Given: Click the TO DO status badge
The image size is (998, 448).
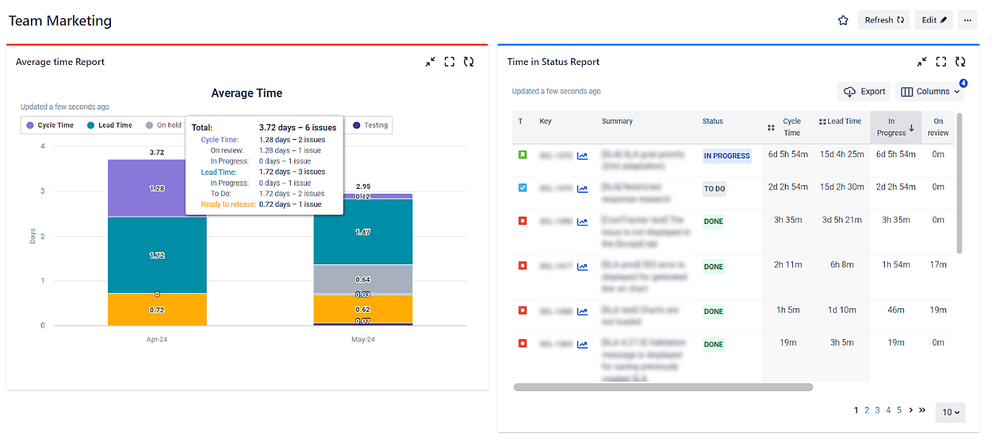Looking at the screenshot, I should [x=713, y=188].
